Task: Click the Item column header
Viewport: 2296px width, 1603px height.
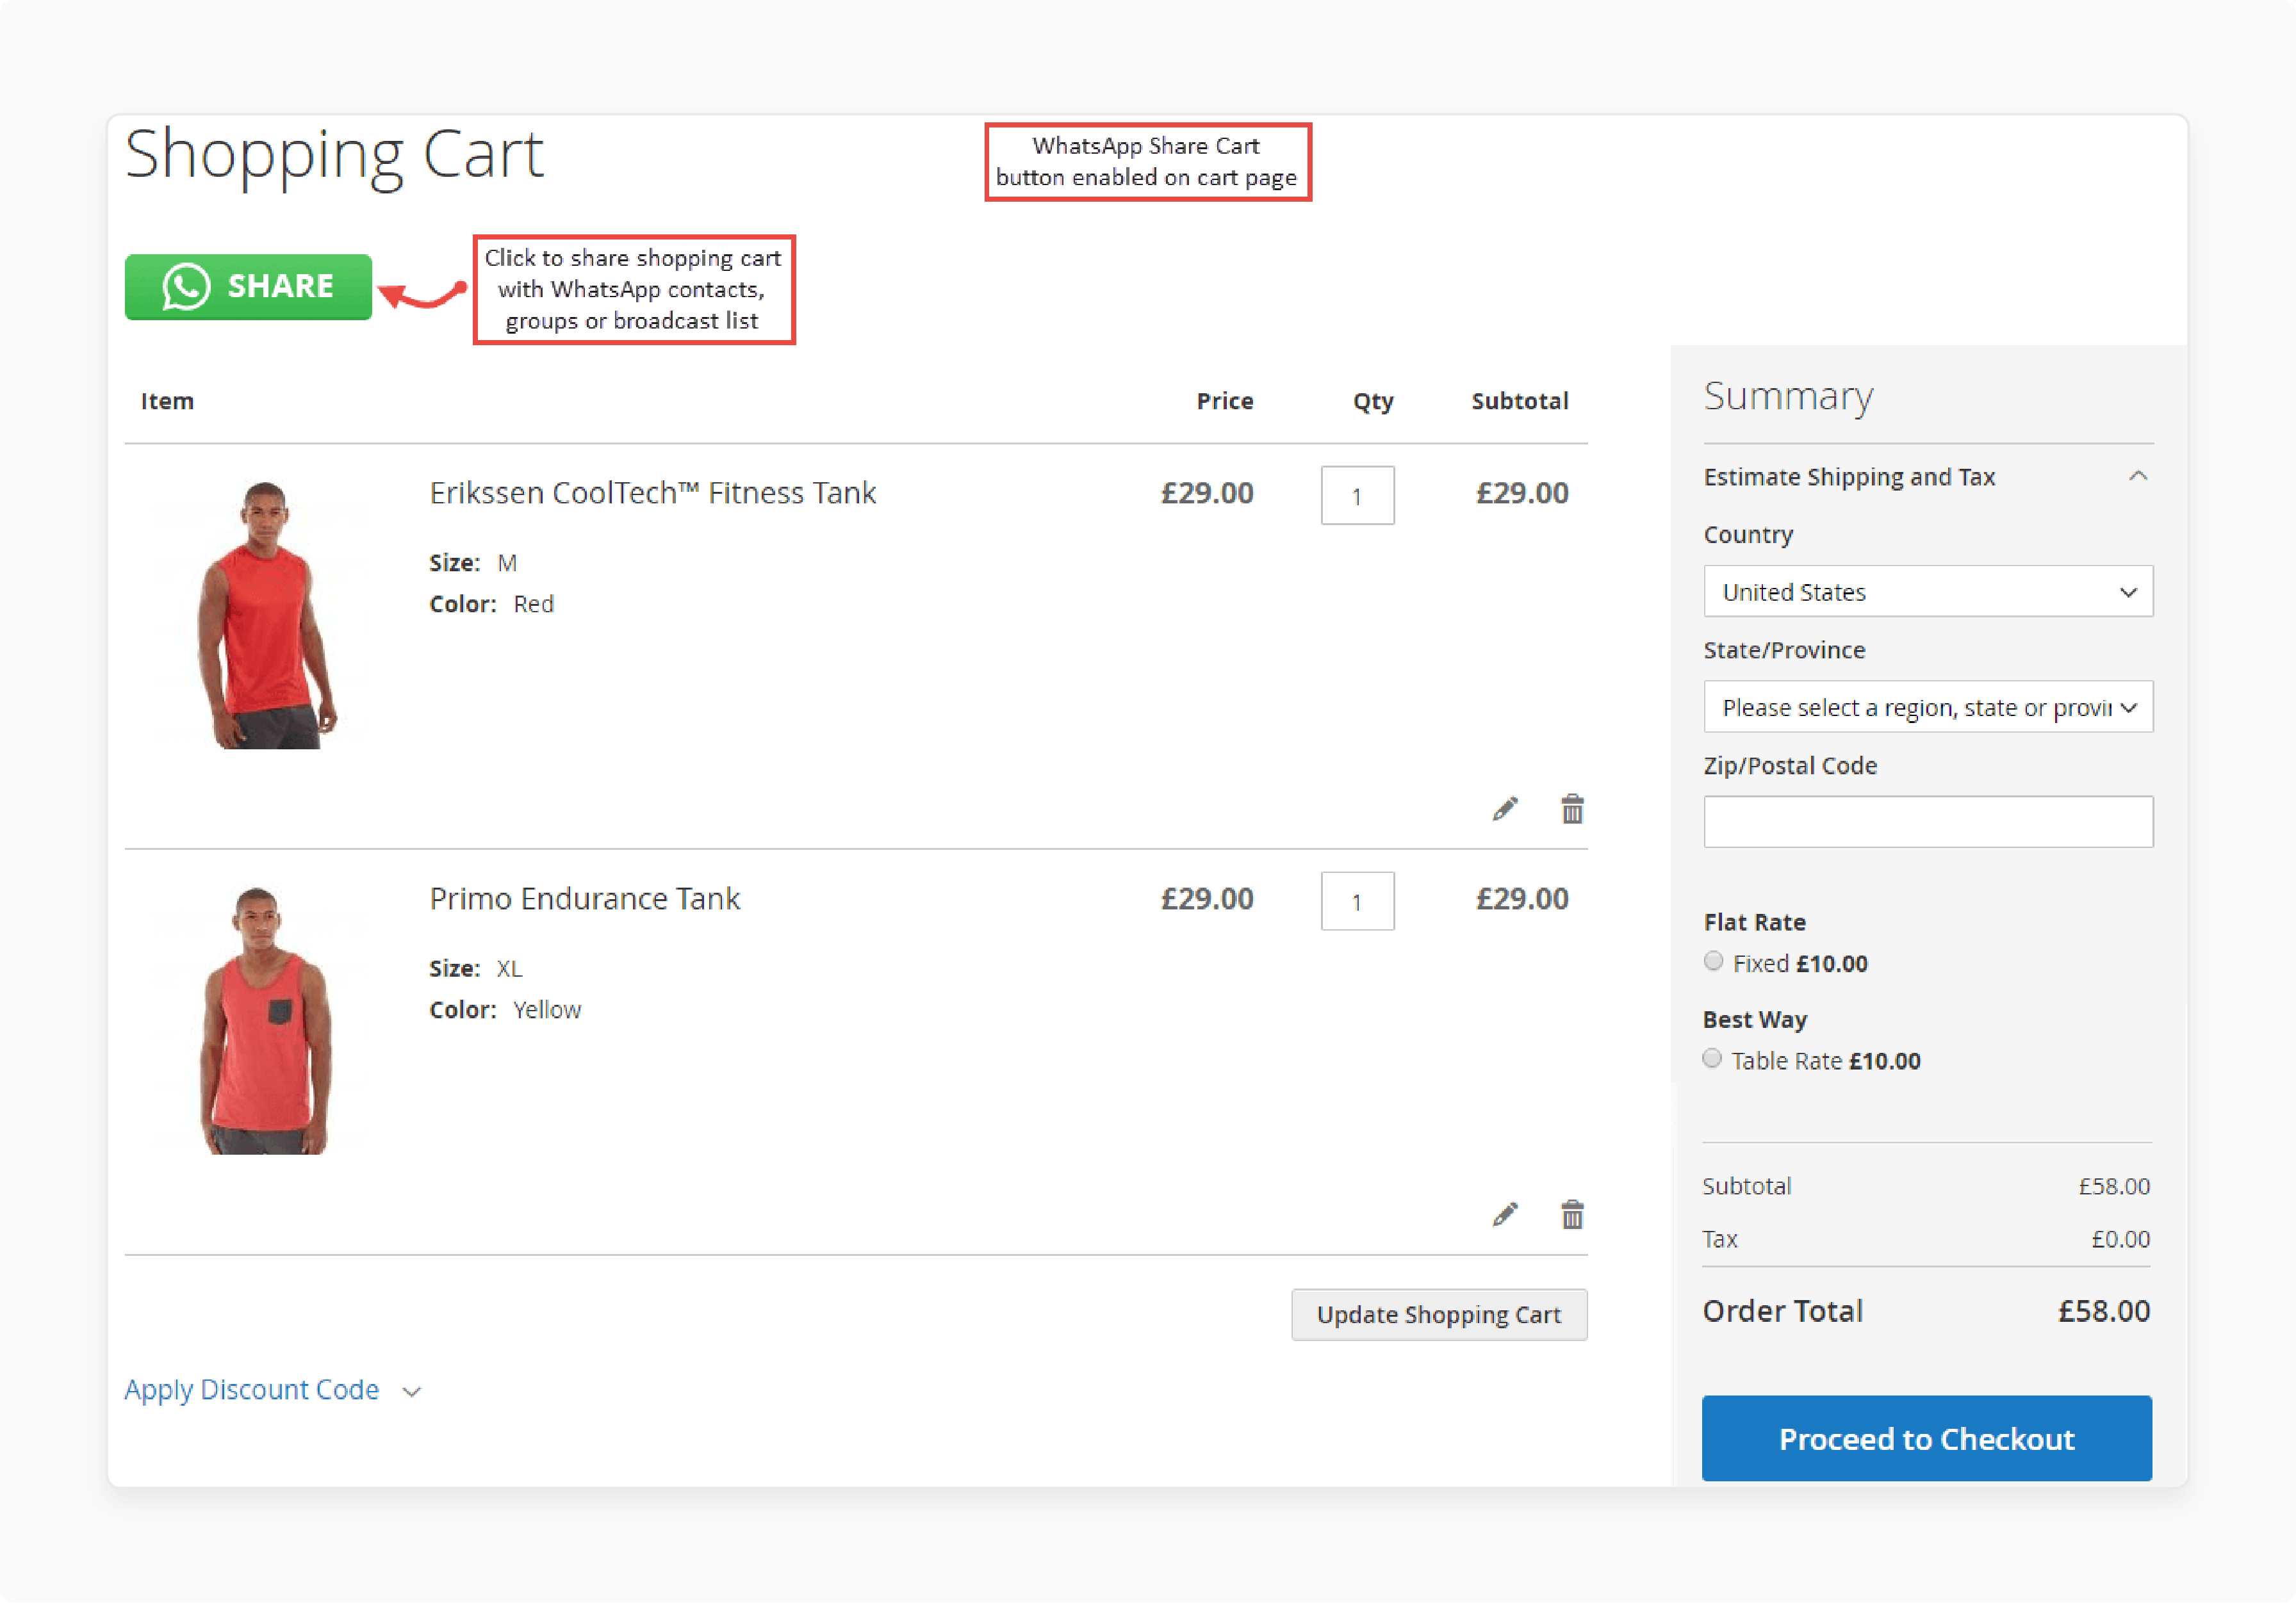Action: click(x=167, y=401)
